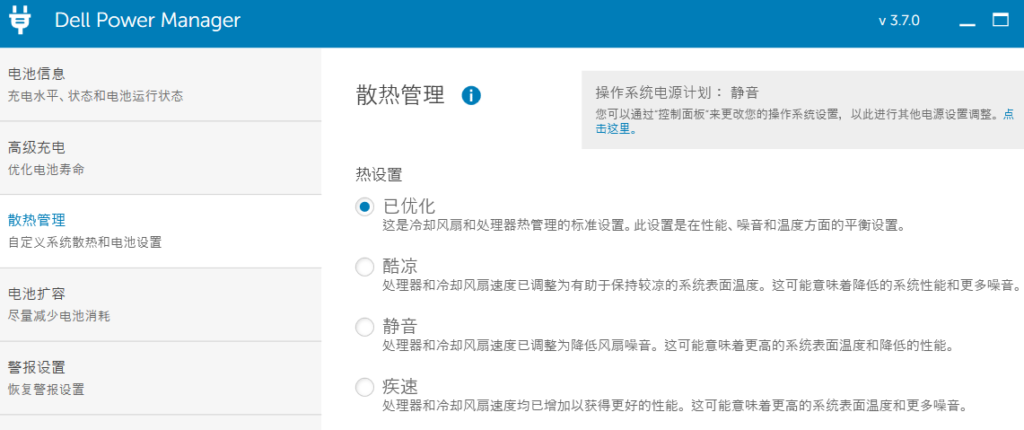Open the 警报设置 sidebar section

pos(161,378)
